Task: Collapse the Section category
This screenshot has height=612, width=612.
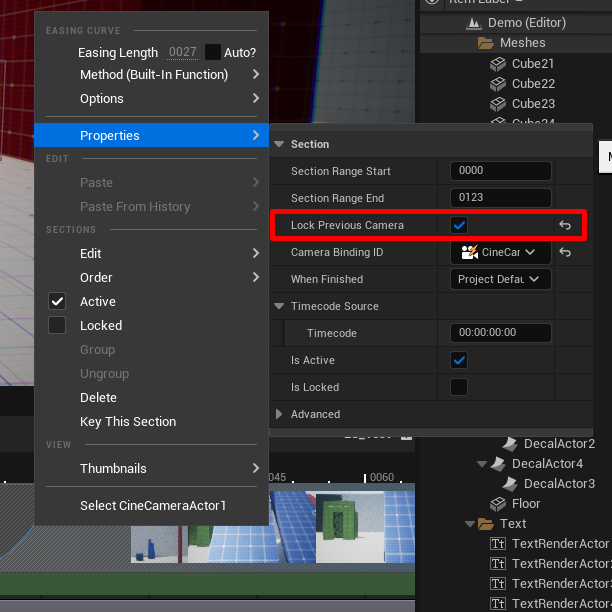Action: (x=279, y=144)
